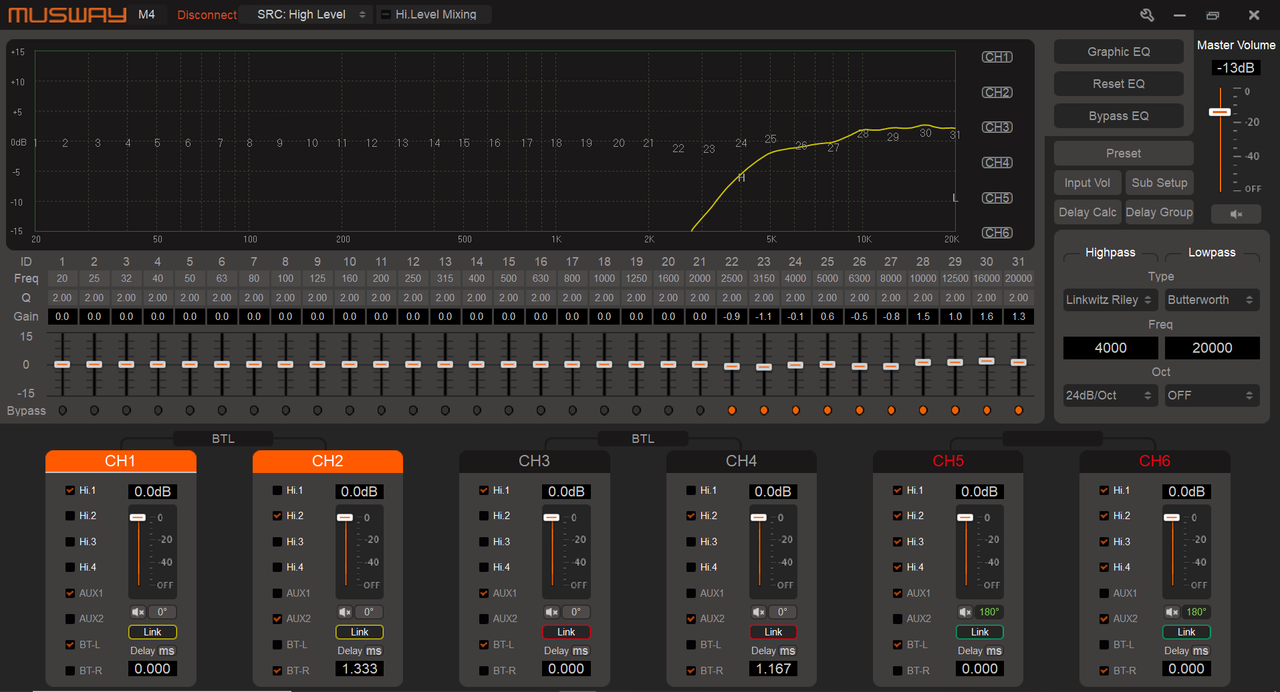This screenshot has height=692, width=1280.
Task: Click CH3 red Link button
Action: 566,632
